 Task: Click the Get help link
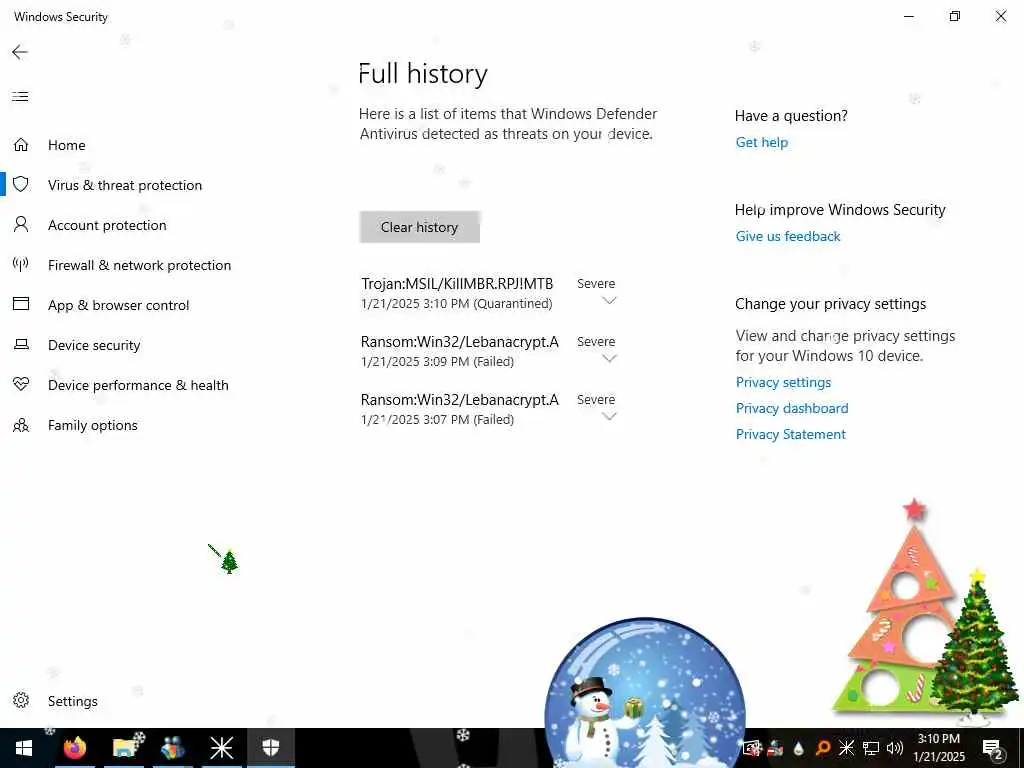pos(761,142)
